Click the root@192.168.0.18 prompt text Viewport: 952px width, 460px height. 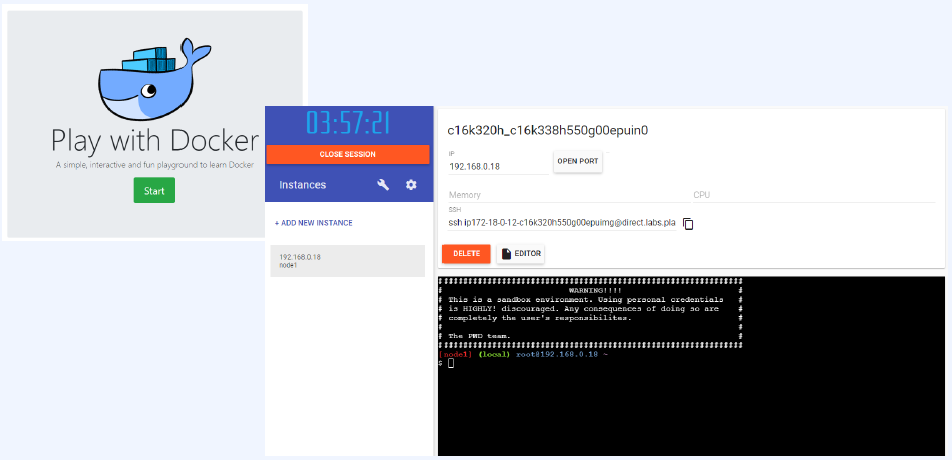pyautogui.click(x=557, y=354)
